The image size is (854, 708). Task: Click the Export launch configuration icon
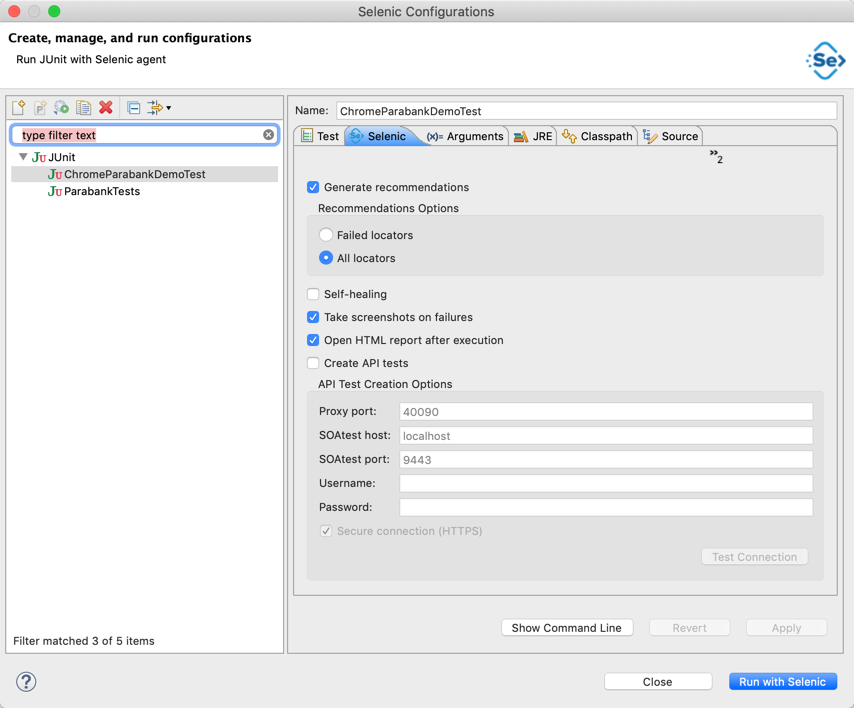pyautogui.click(x=62, y=107)
